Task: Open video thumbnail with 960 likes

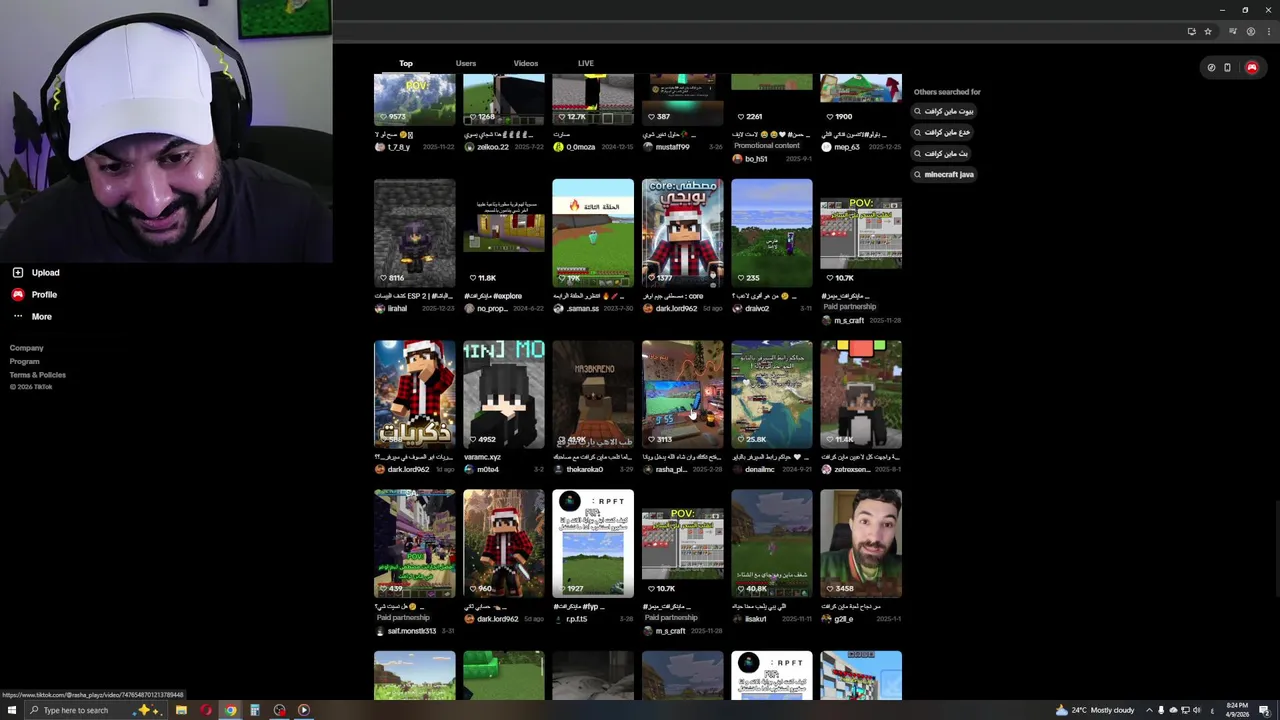Action: 504,543
